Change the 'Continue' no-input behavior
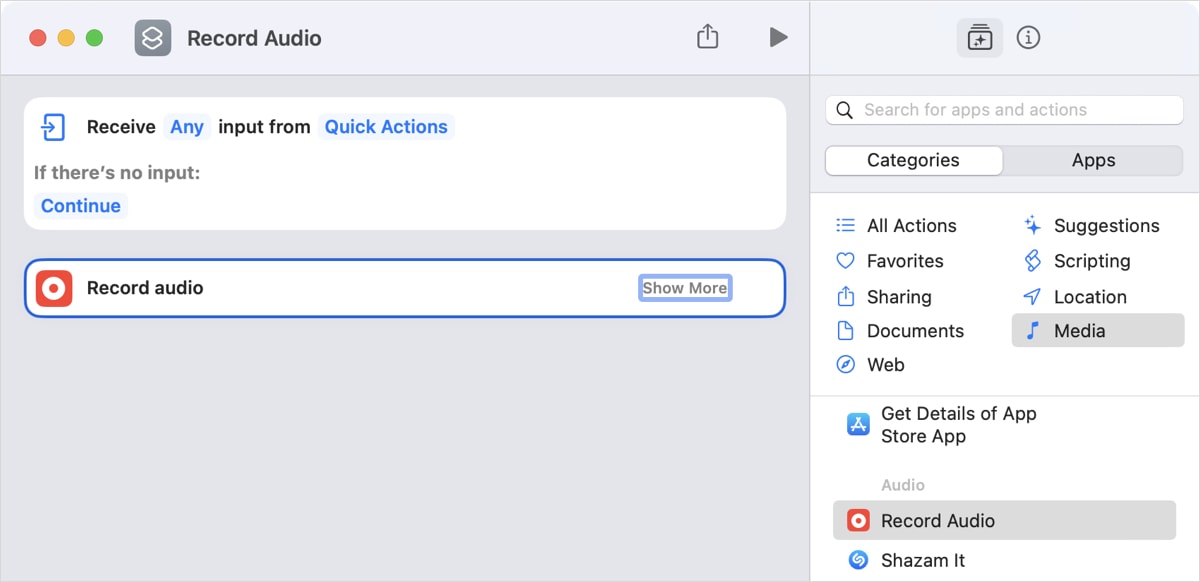Screen dimensions: 1200x582 point(80,205)
